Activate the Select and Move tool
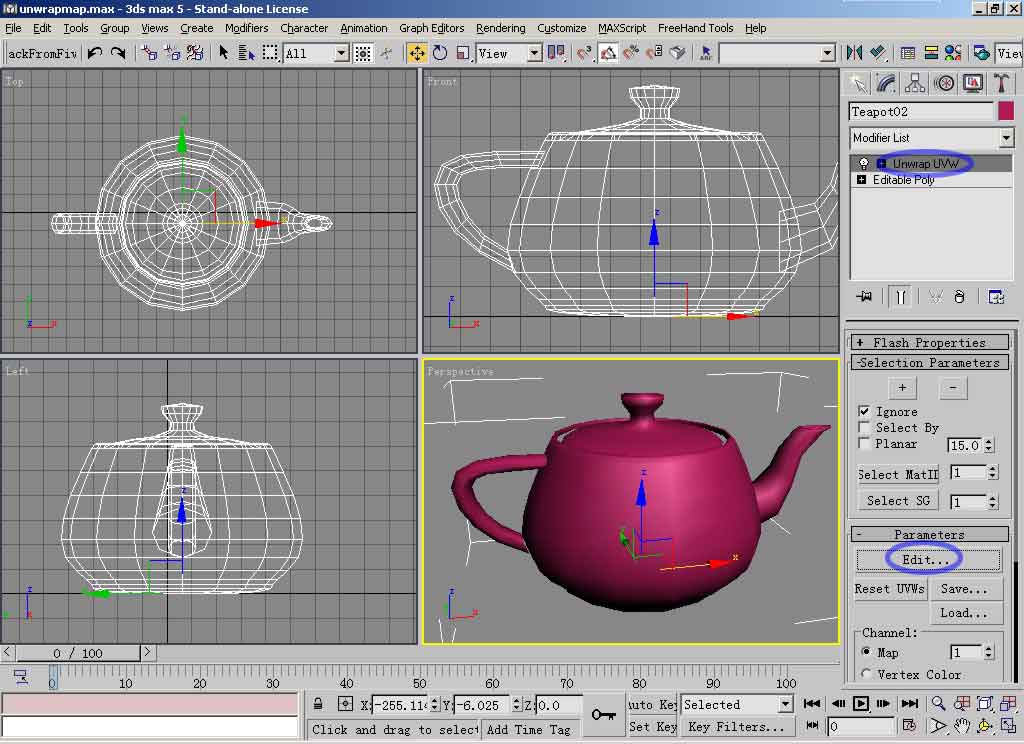The height and width of the screenshot is (744, 1024). 417,53
